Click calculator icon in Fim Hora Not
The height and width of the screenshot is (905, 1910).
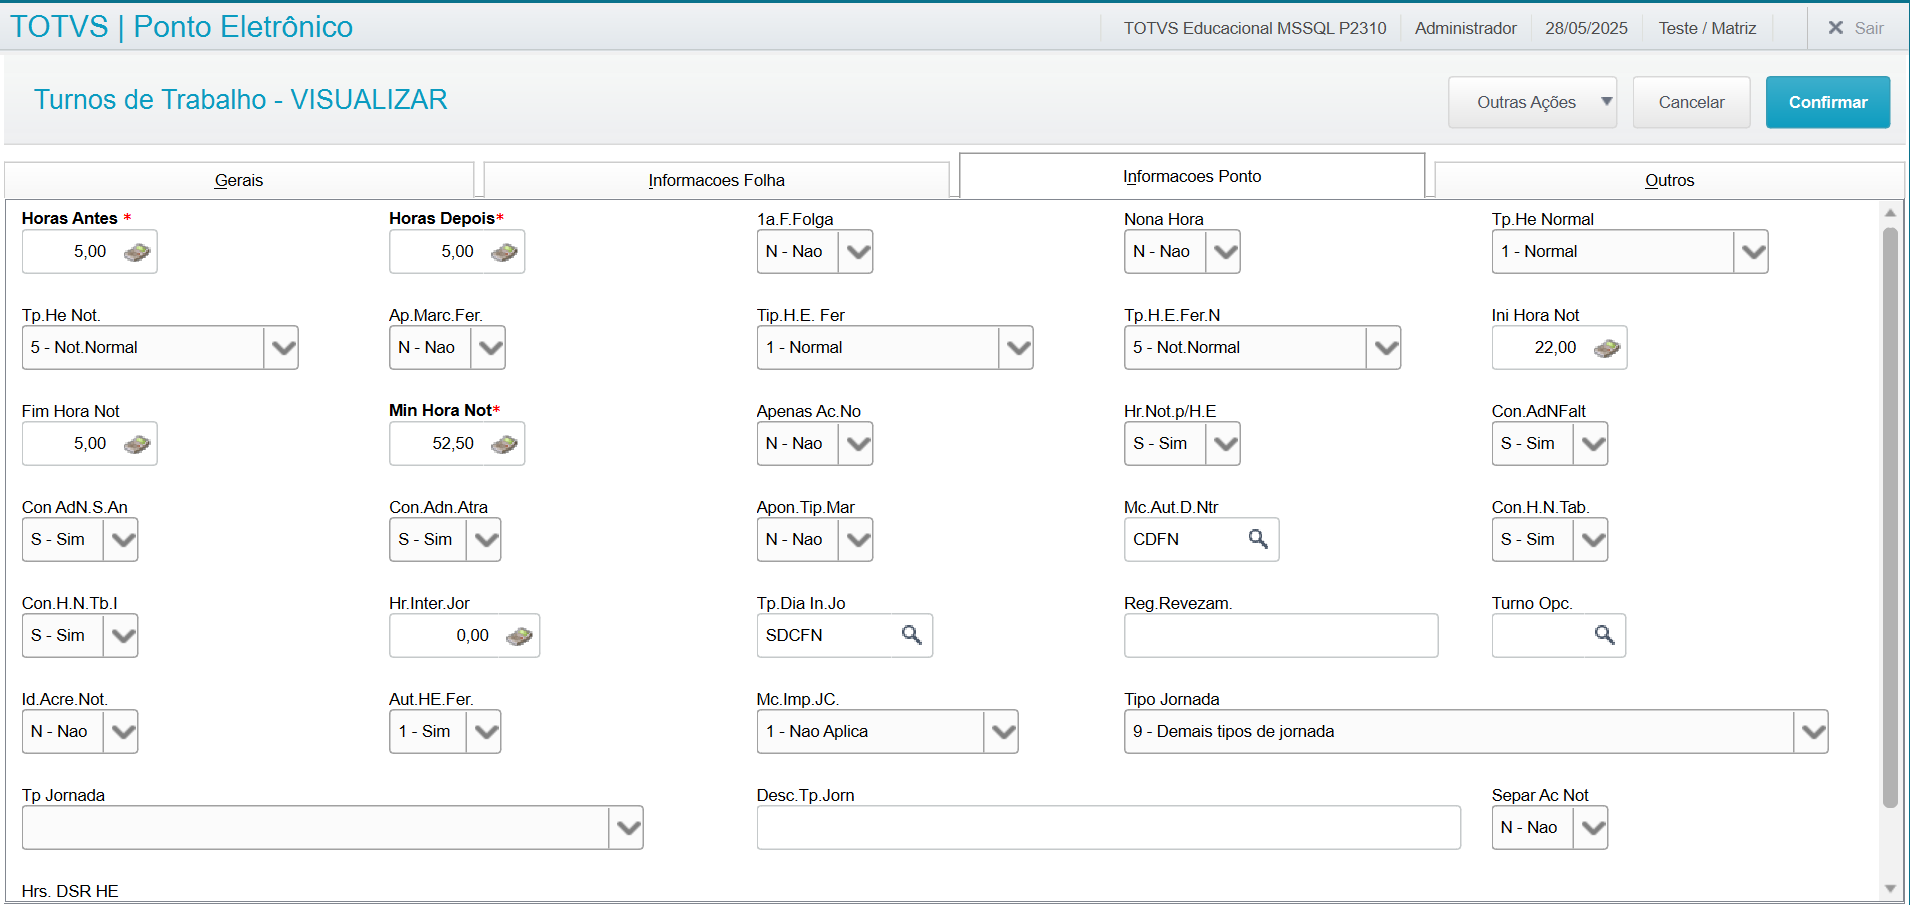point(137,444)
